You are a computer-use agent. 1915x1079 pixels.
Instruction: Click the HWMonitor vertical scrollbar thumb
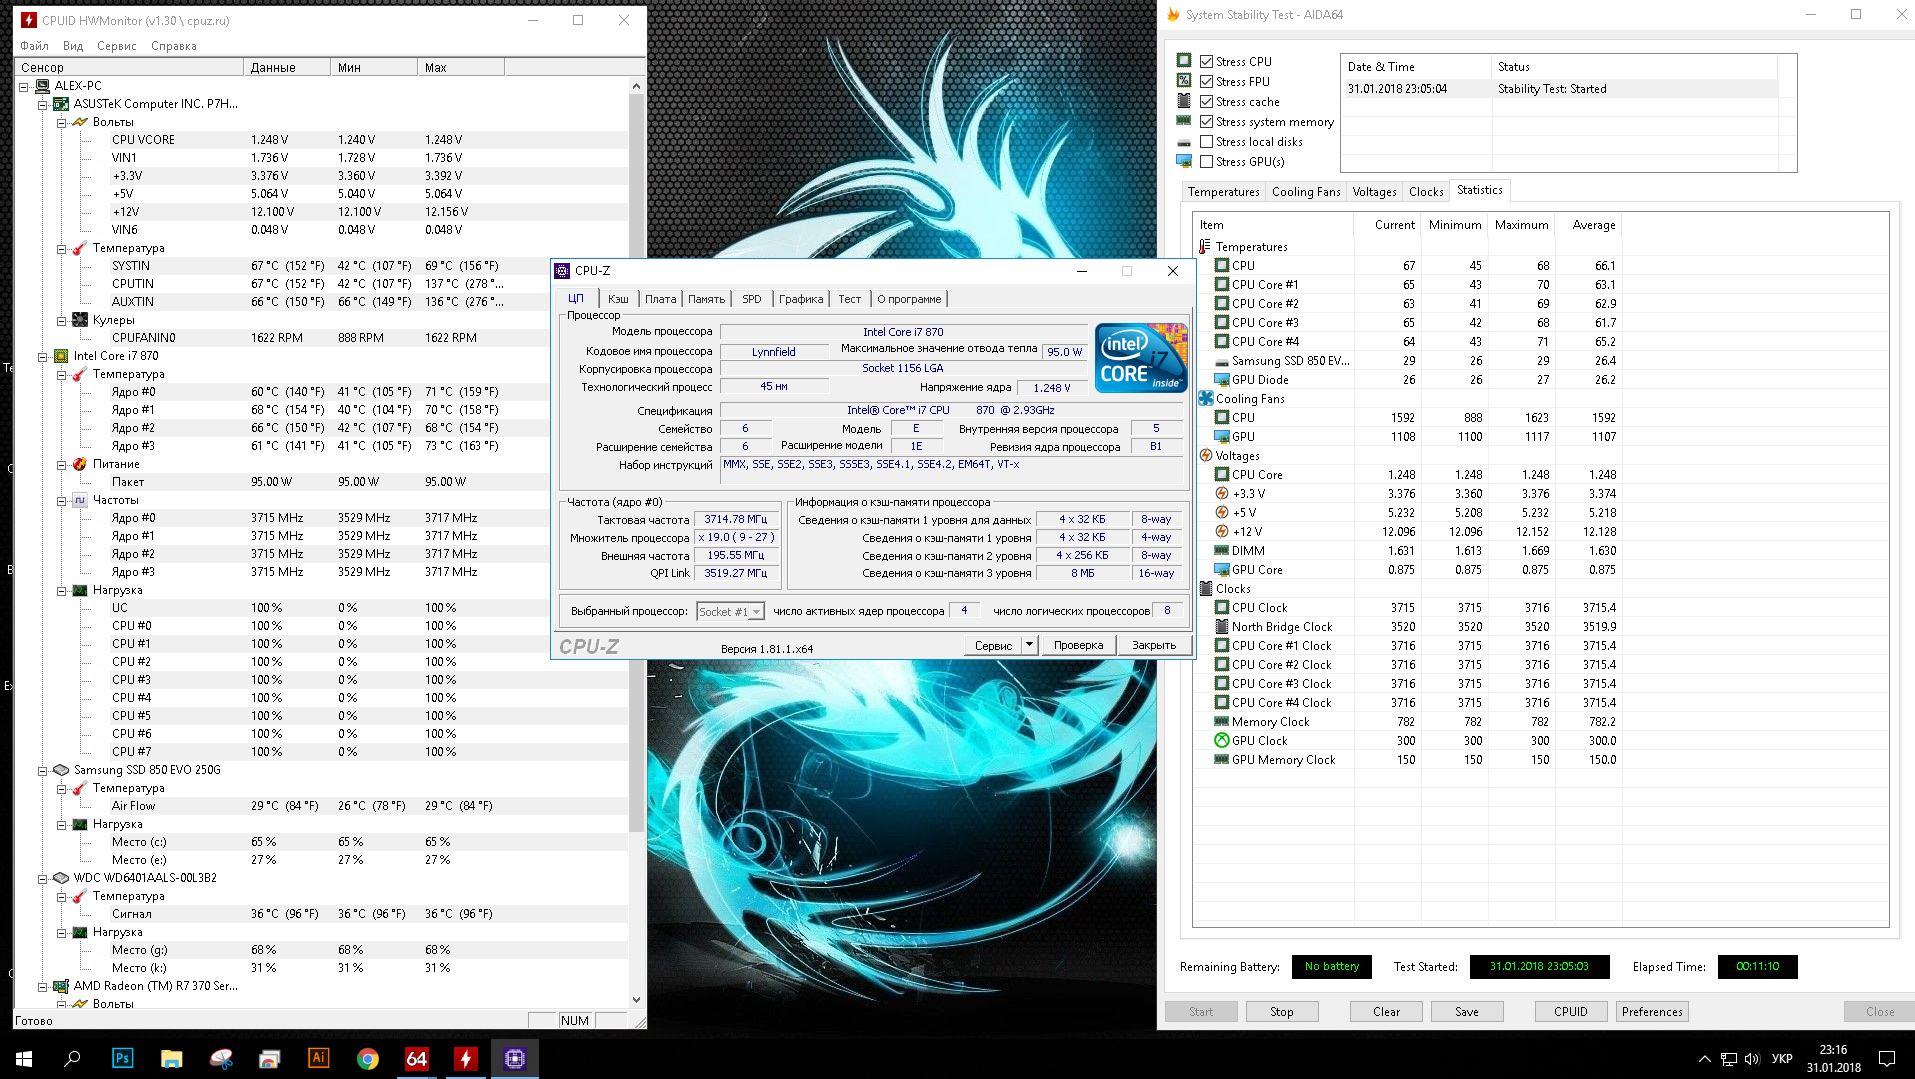(x=636, y=464)
